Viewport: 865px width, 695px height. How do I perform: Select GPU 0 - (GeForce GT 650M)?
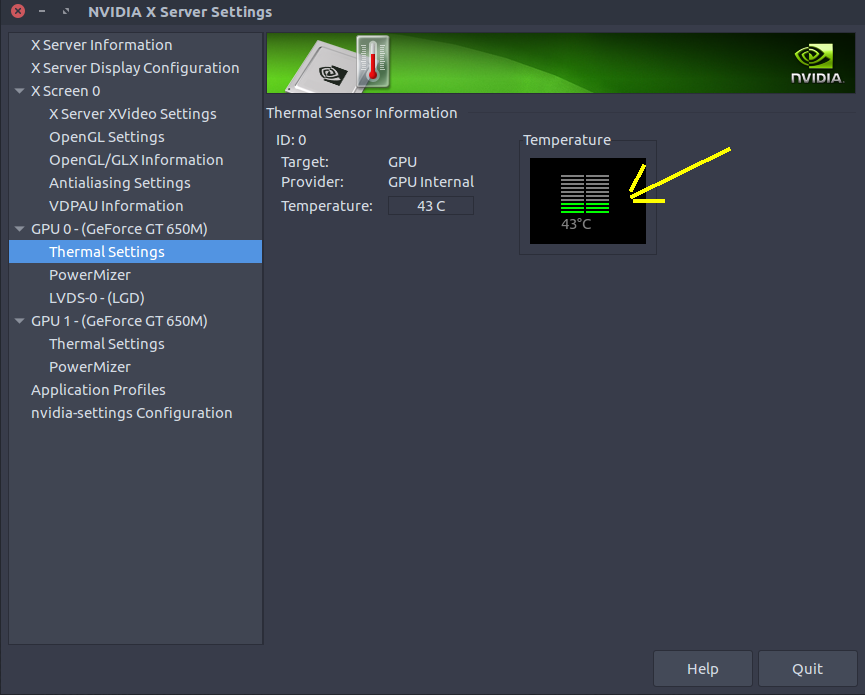(119, 229)
